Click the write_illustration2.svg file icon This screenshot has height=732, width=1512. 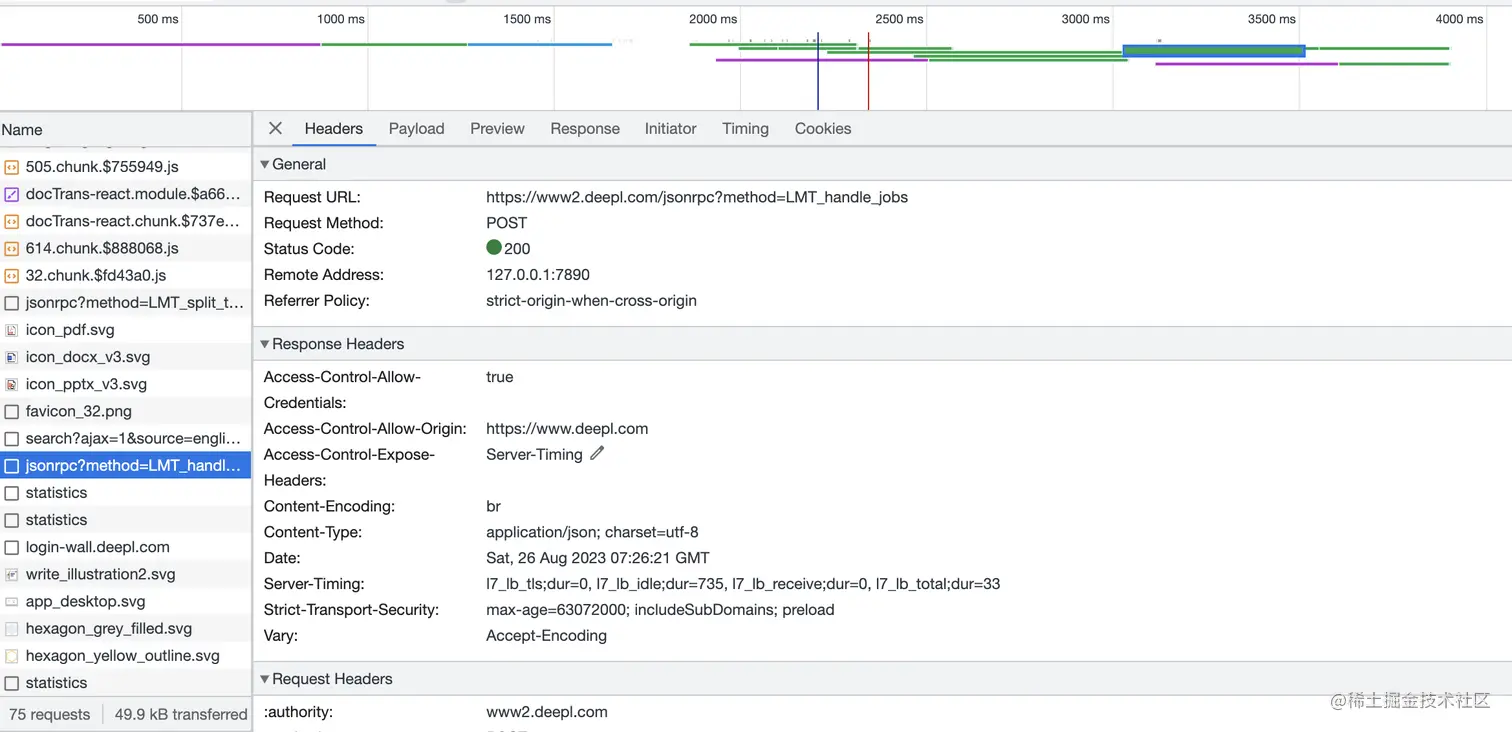[x=12, y=575]
